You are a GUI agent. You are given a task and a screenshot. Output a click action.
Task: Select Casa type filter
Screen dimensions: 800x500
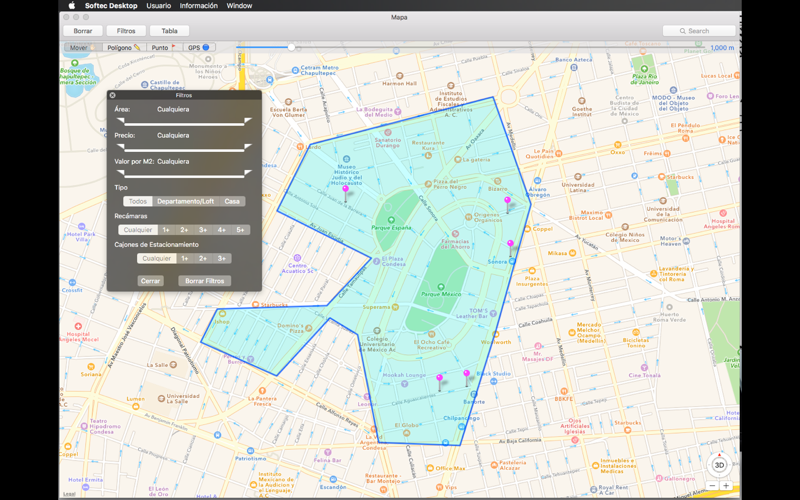232,201
